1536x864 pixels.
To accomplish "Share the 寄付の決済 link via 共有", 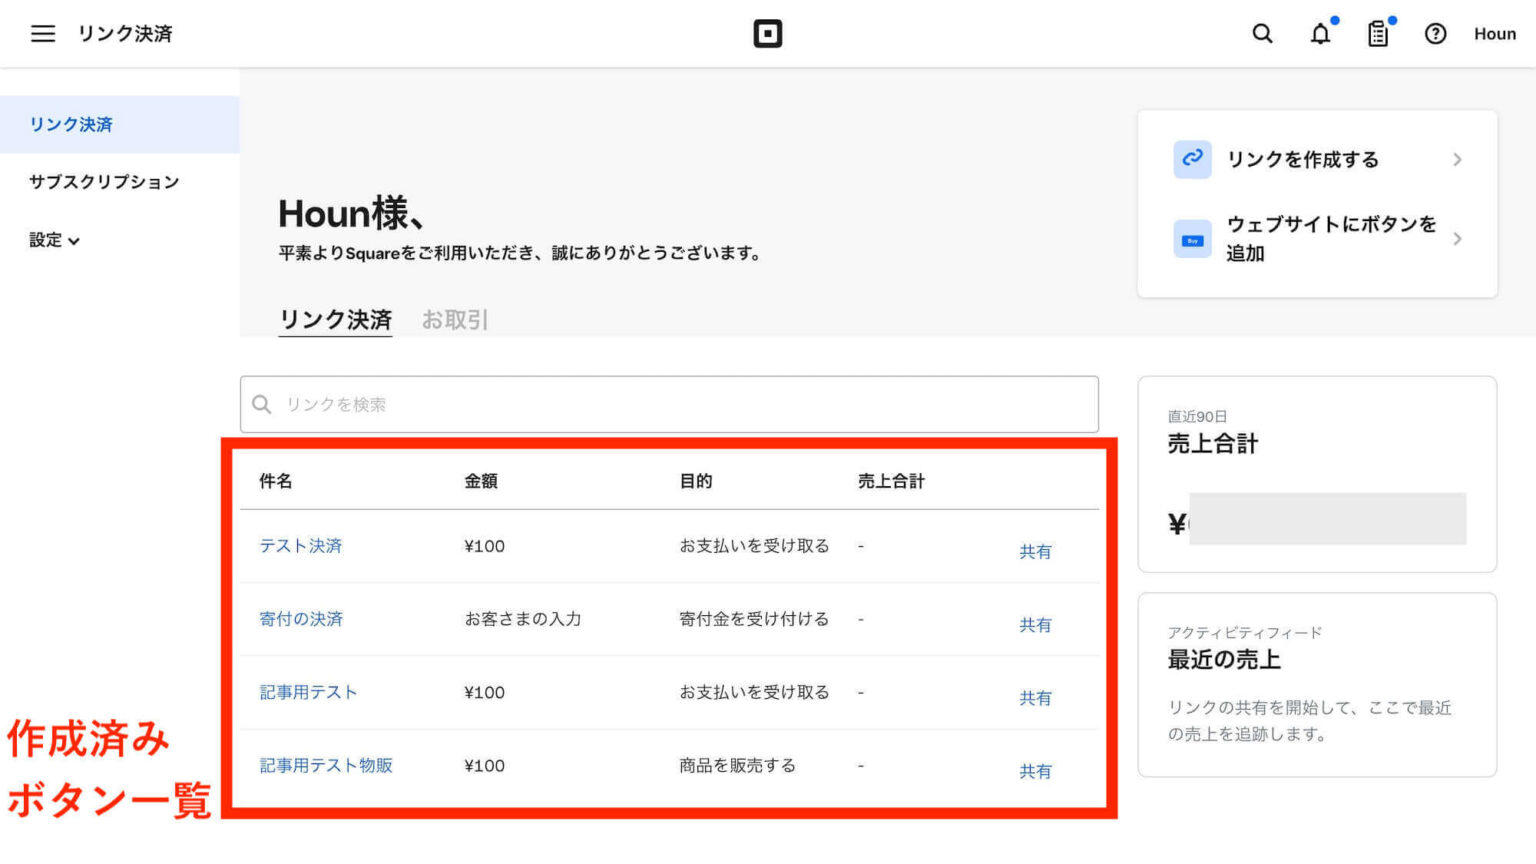I will coord(1036,624).
